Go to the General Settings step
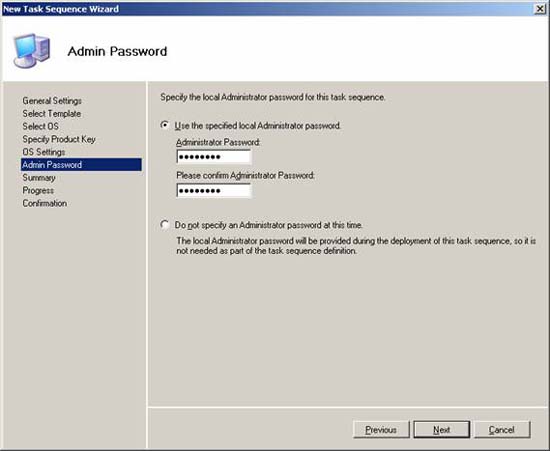550x451 pixels. (52, 101)
